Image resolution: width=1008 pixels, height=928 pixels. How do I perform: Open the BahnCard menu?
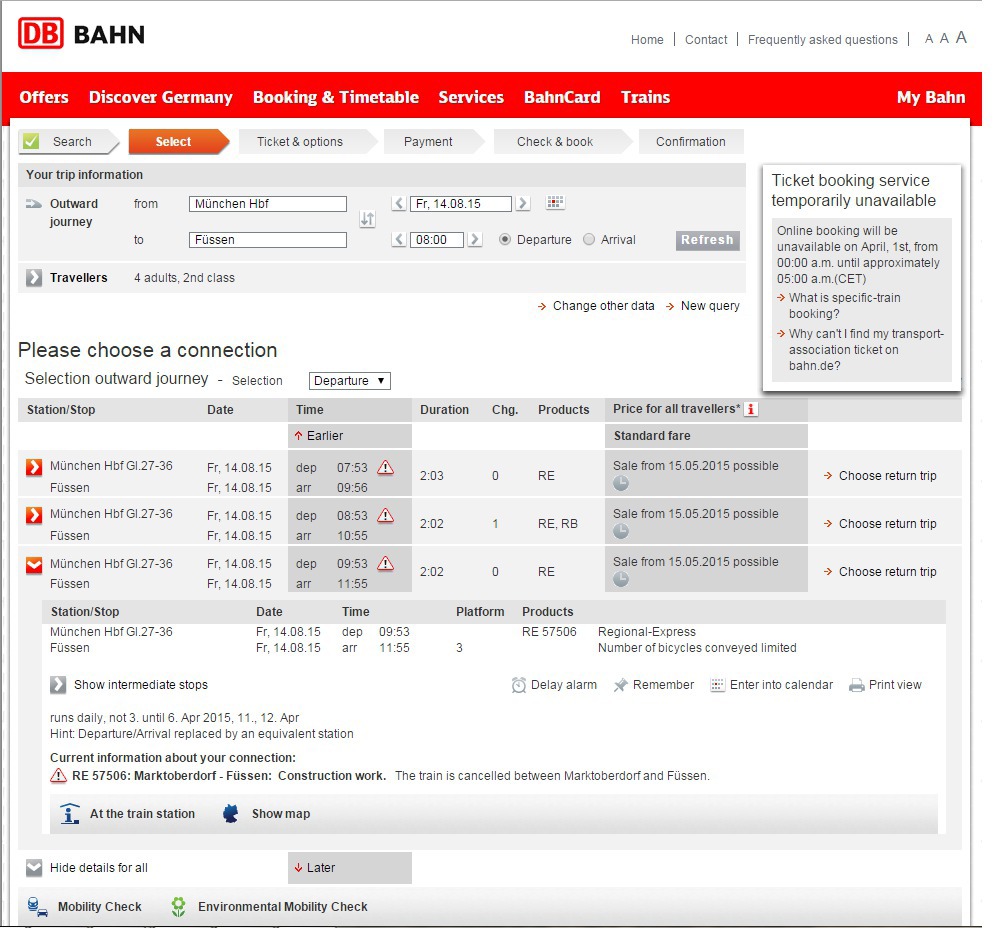pyautogui.click(x=562, y=97)
